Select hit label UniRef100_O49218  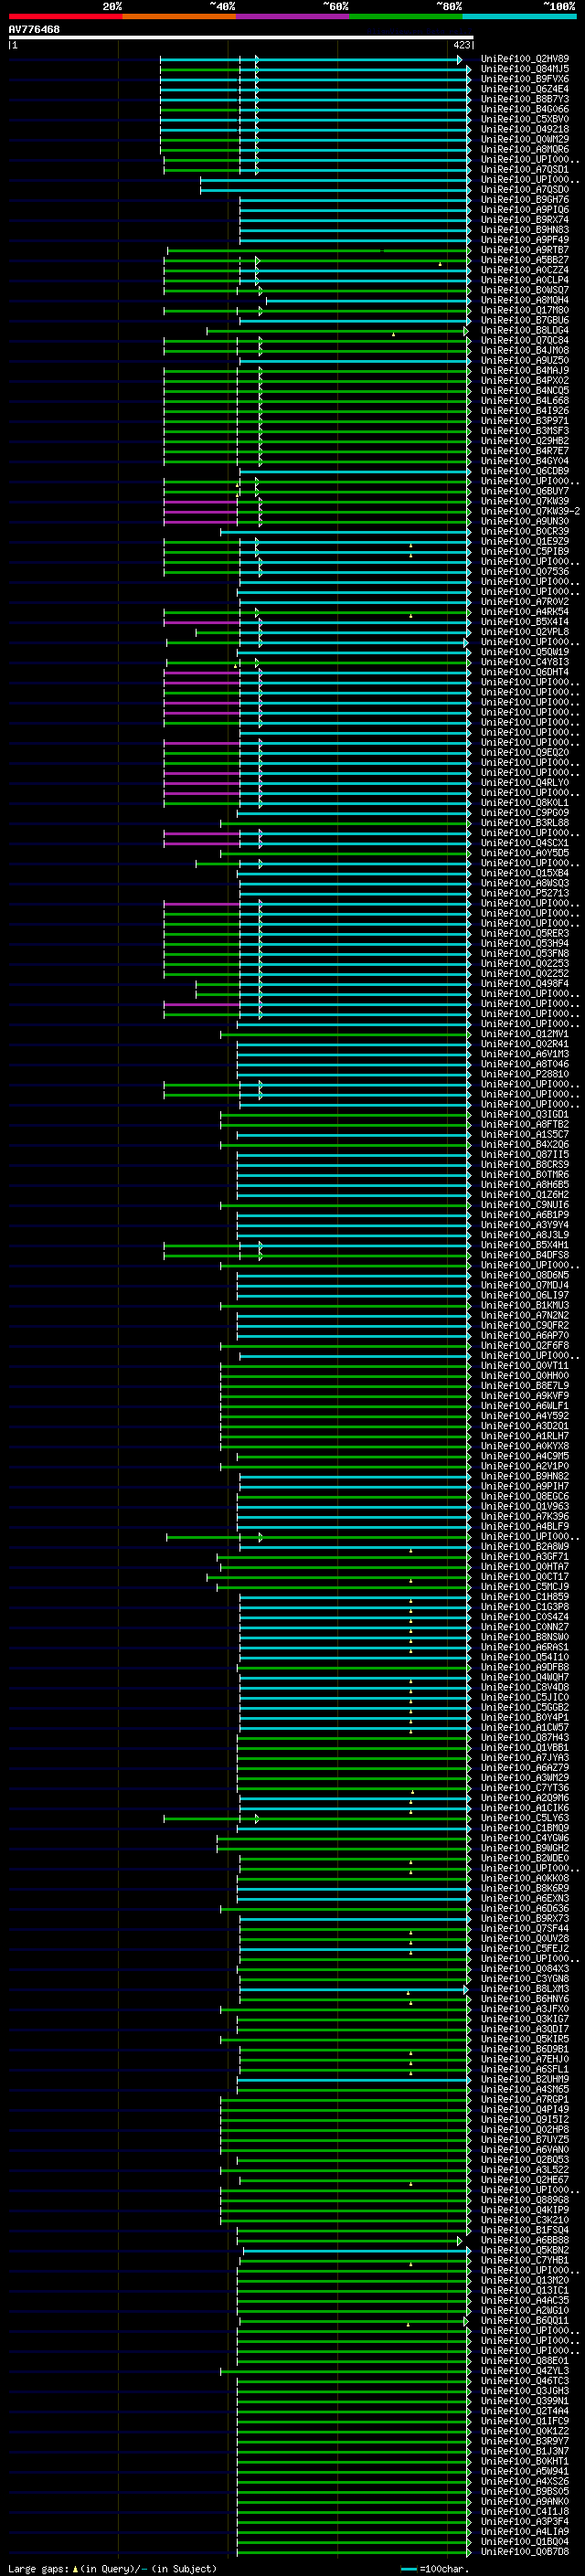pos(525,129)
